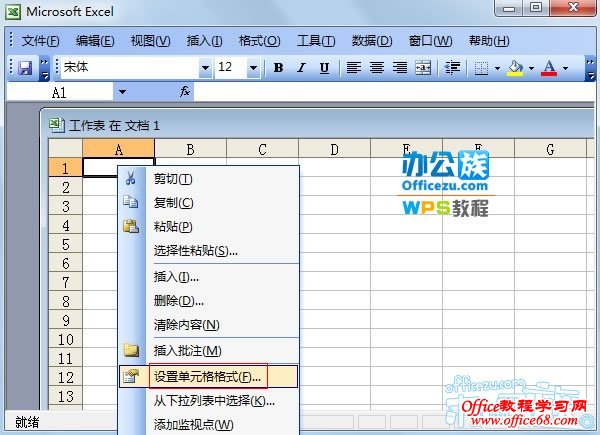Center align text
Viewport: 600px width, 435px height.
click(377, 68)
